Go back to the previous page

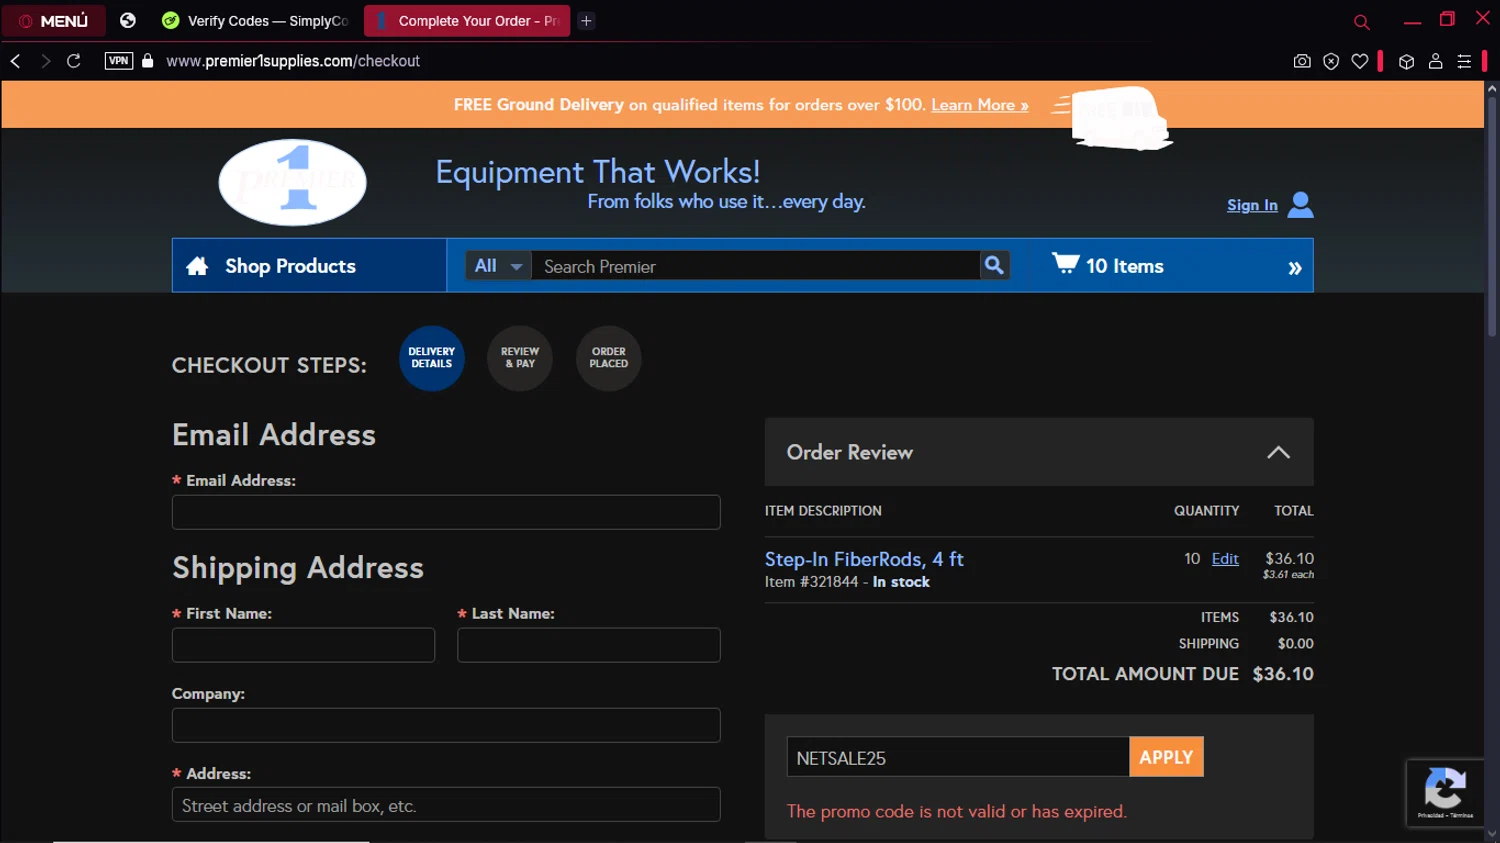pyautogui.click(x=16, y=61)
